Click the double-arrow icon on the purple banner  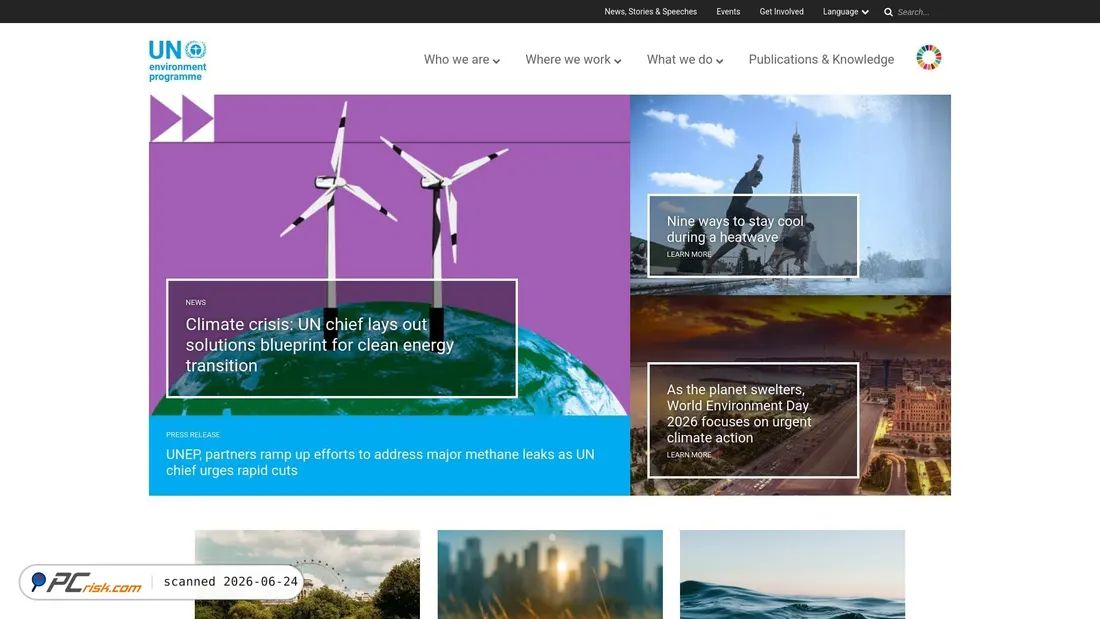182,119
